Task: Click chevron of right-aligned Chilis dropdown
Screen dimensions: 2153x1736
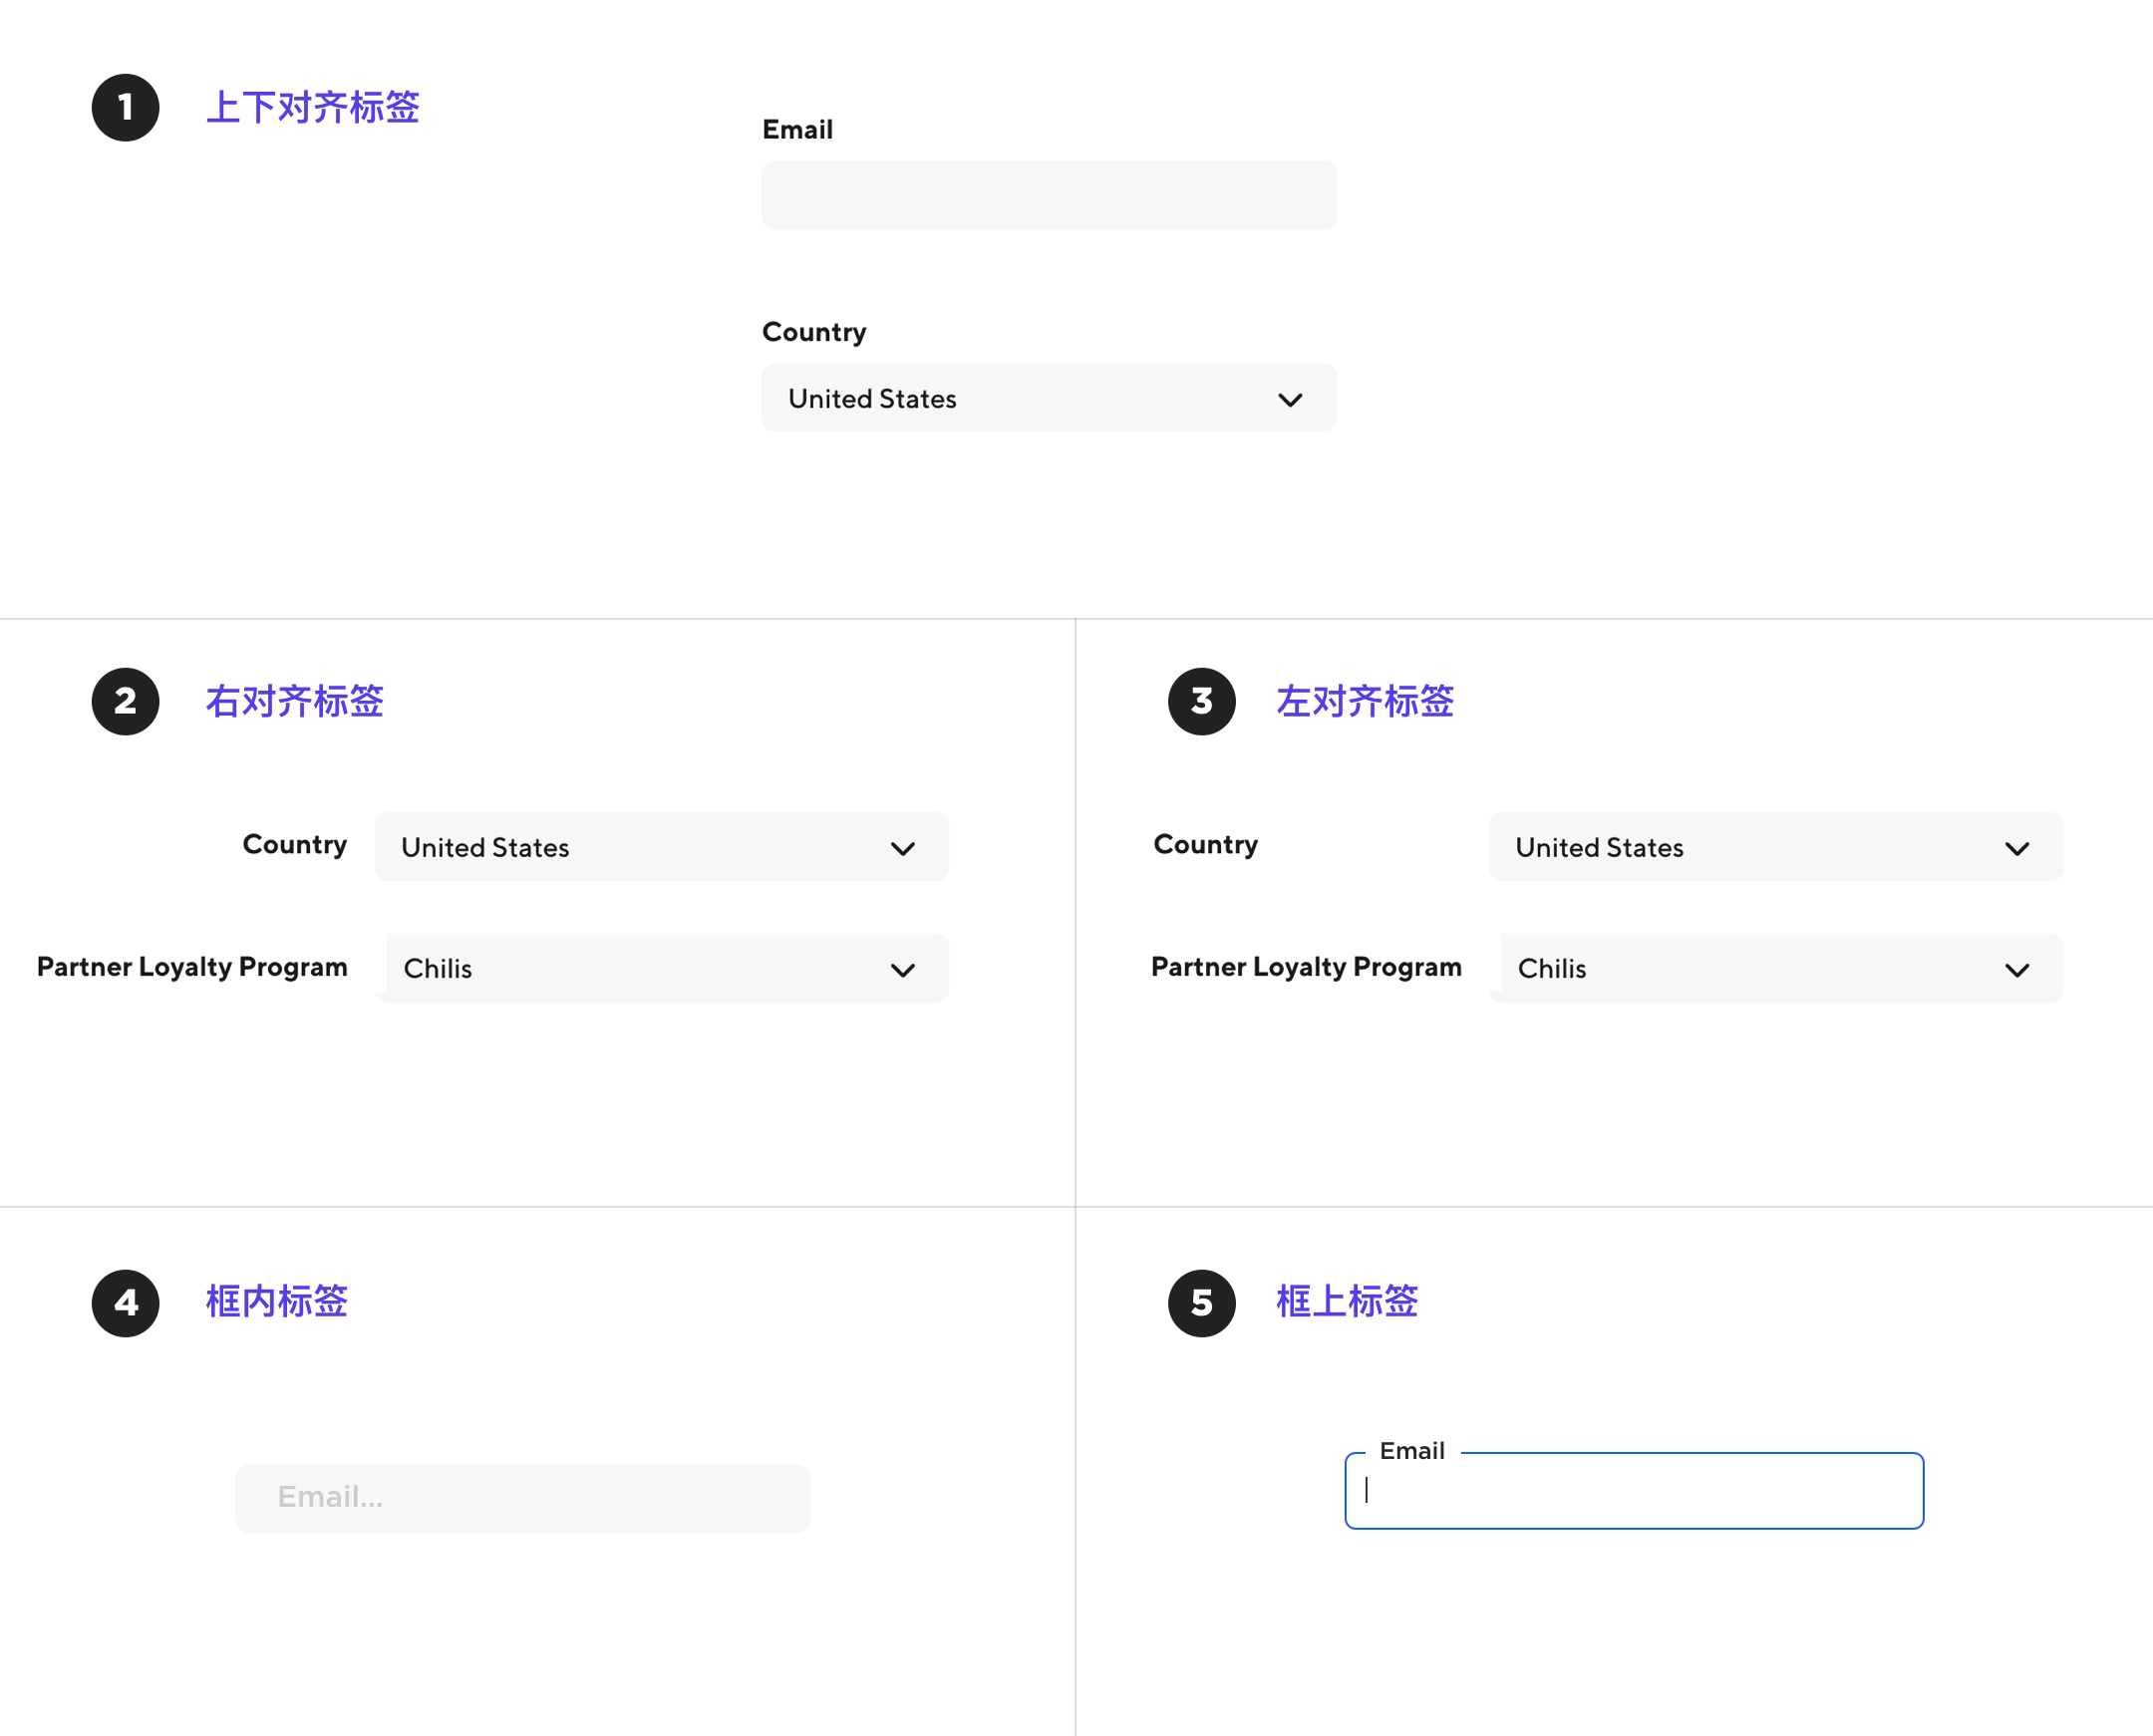Action: pyautogui.click(x=902, y=970)
